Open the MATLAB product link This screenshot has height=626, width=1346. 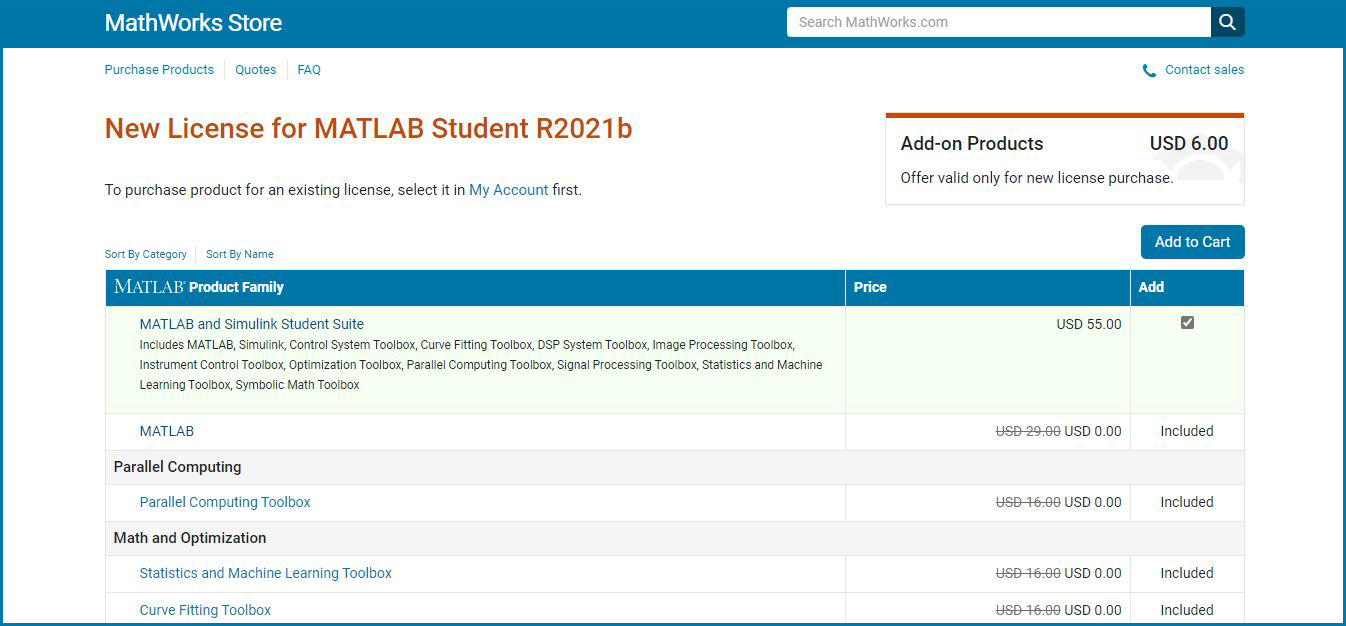(167, 431)
